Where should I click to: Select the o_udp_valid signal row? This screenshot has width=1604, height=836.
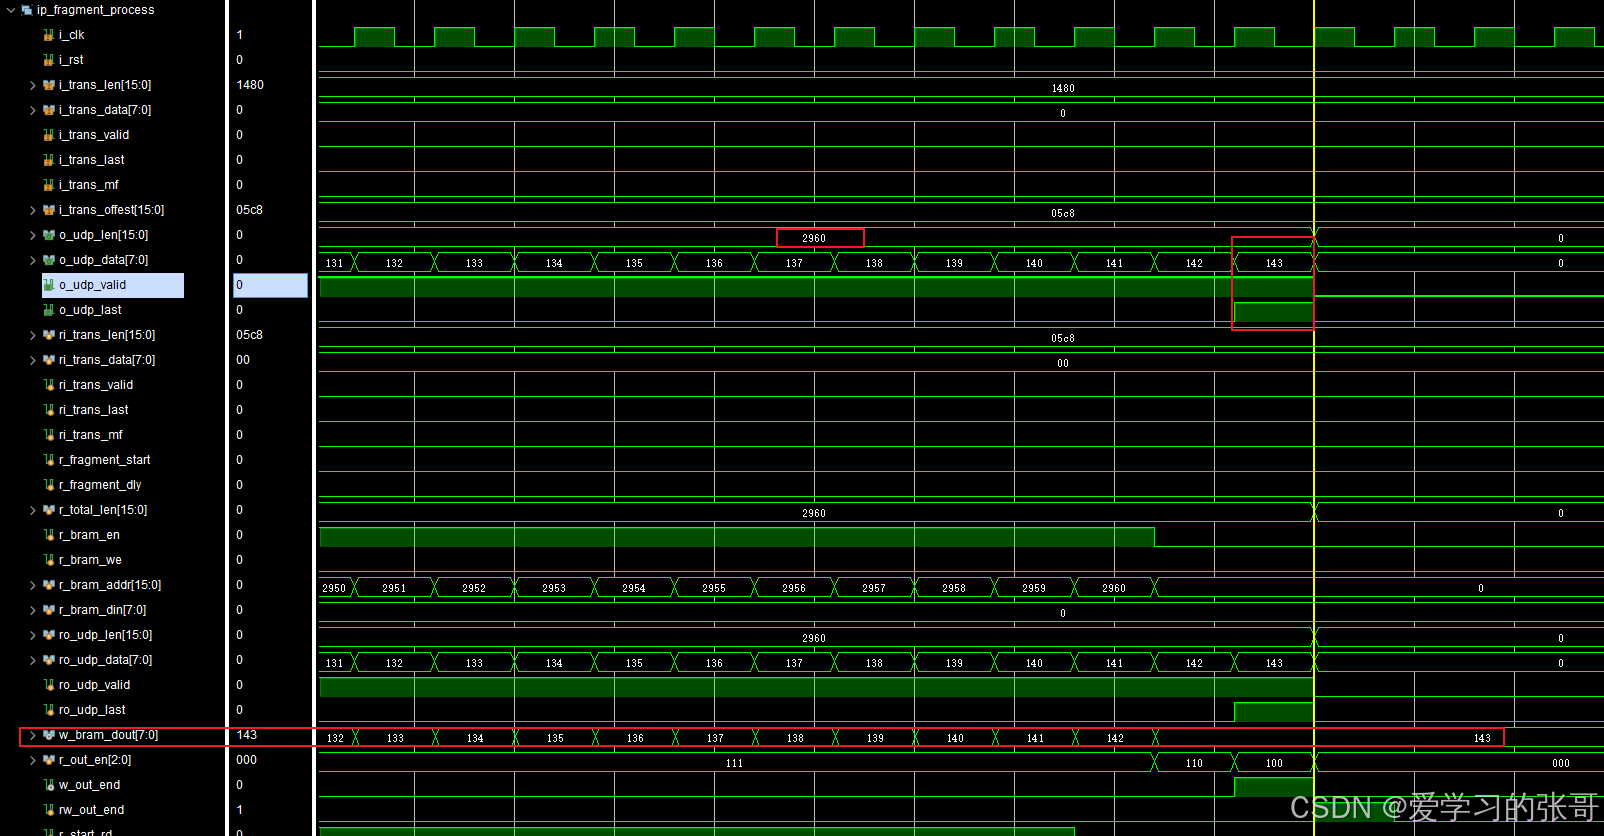pyautogui.click(x=113, y=285)
